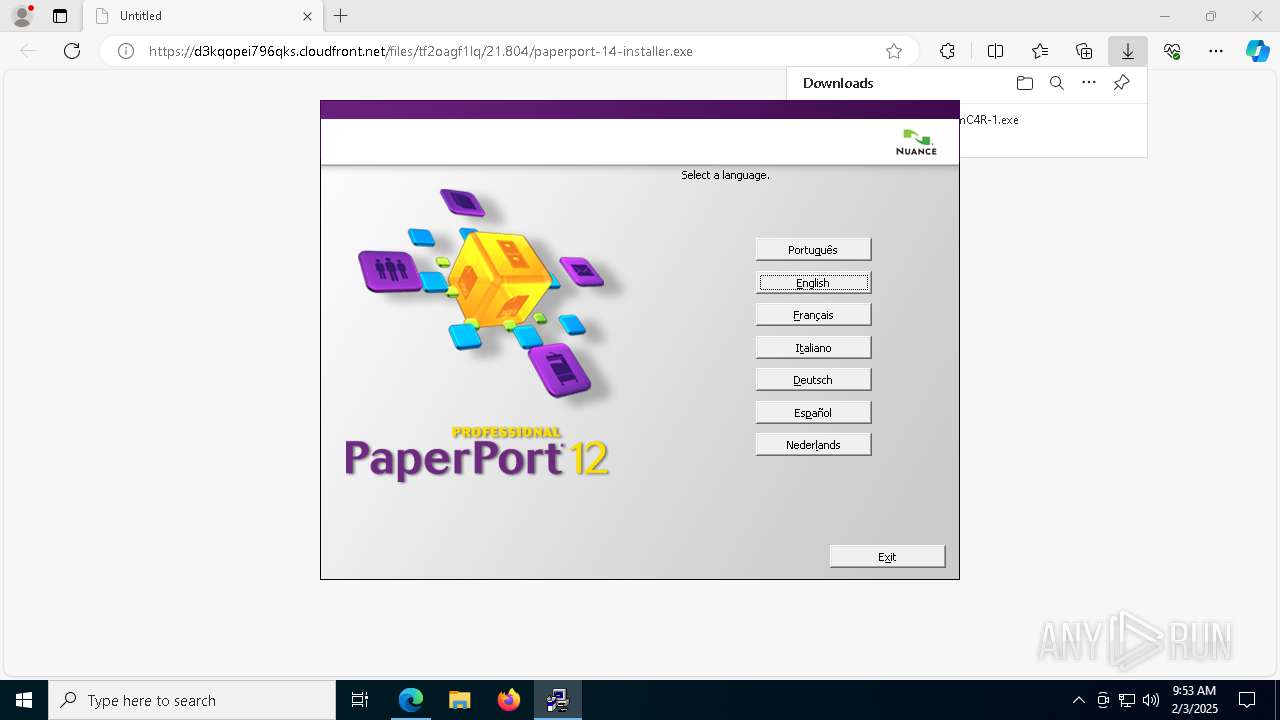Open downloads folder icon
The height and width of the screenshot is (720, 1280).
(1024, 83)
